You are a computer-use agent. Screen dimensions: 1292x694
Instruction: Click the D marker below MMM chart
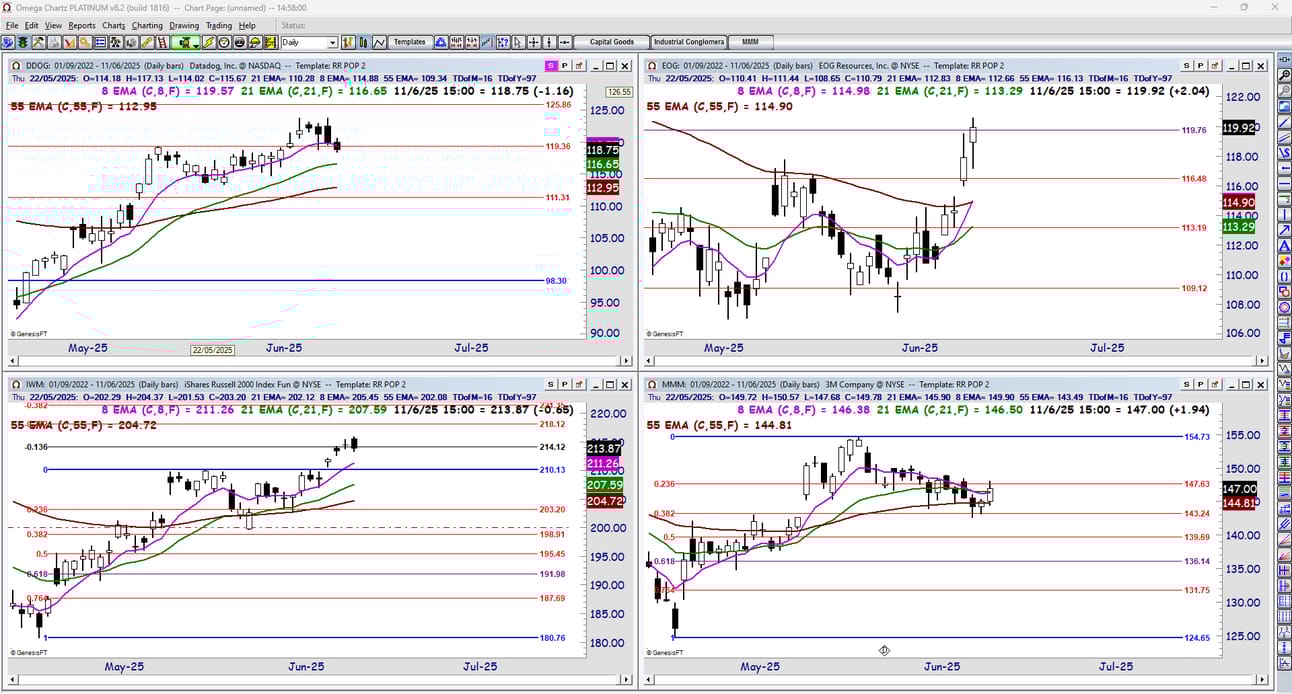(884, 650)
